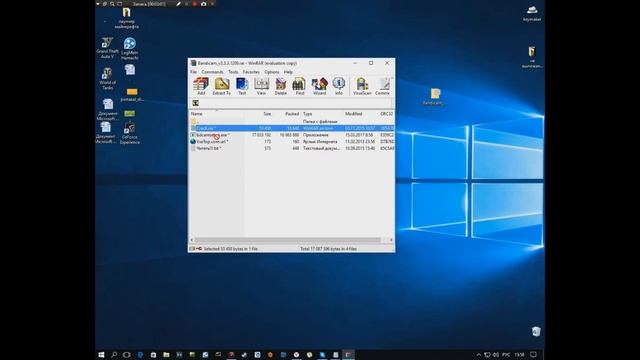Open the File menu in WinRAR
The image size is (640, 360).
pyautogui.click(x=193, y=72)
